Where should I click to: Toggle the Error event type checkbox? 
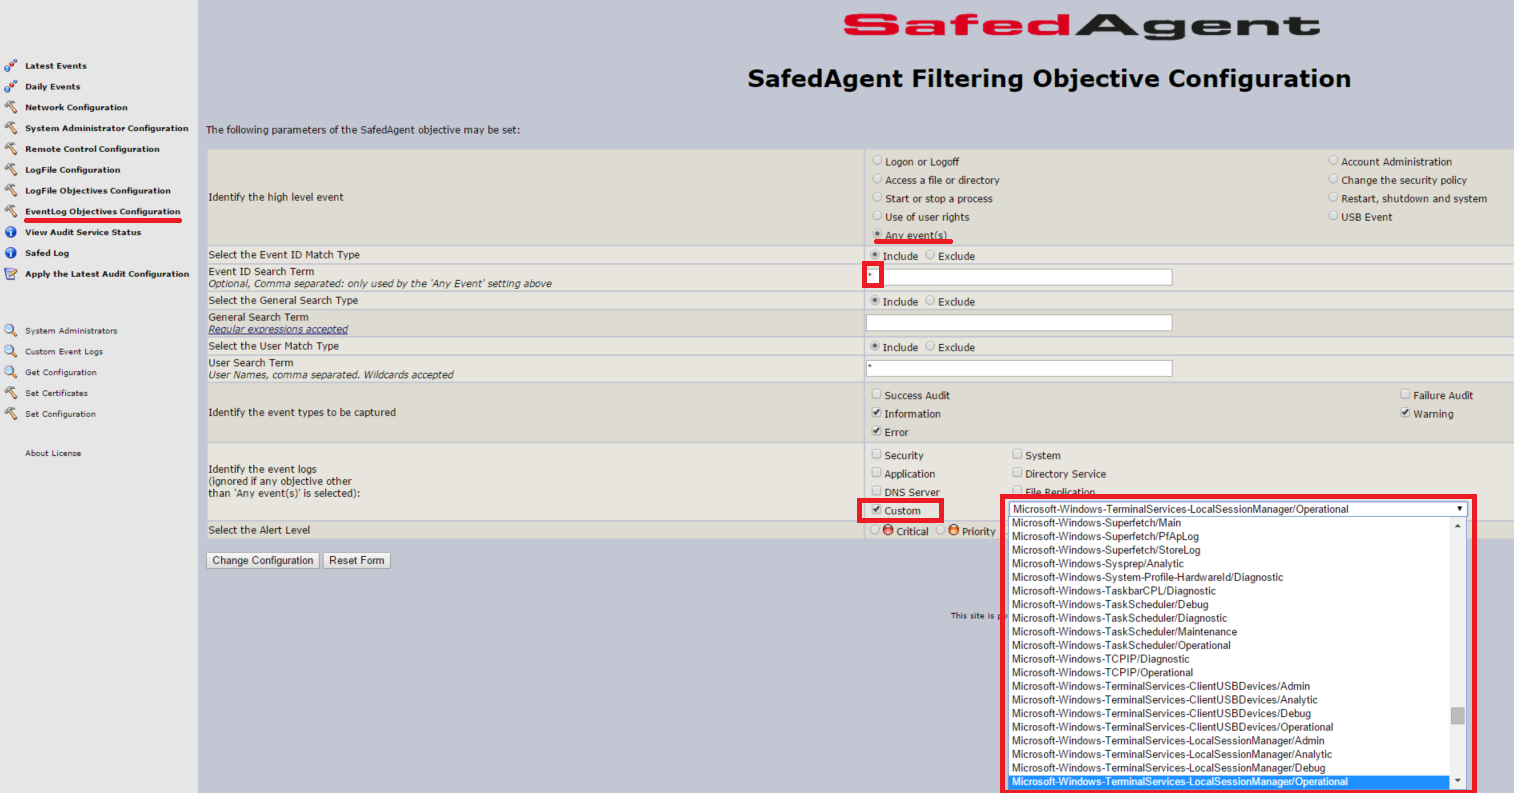877,432
